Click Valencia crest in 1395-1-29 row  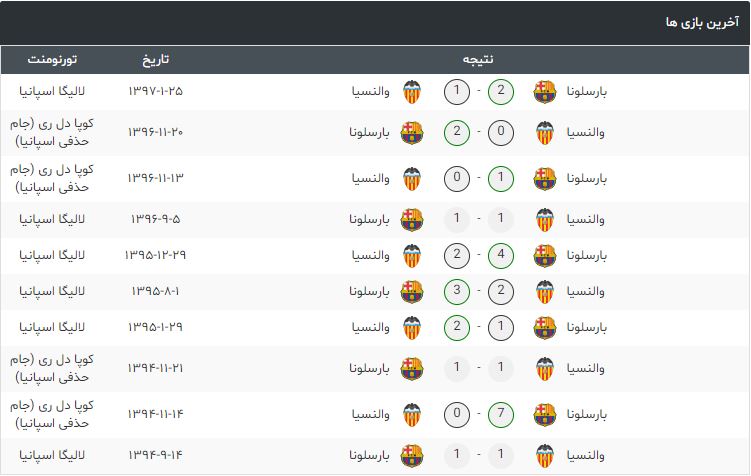tap(412, 328)
